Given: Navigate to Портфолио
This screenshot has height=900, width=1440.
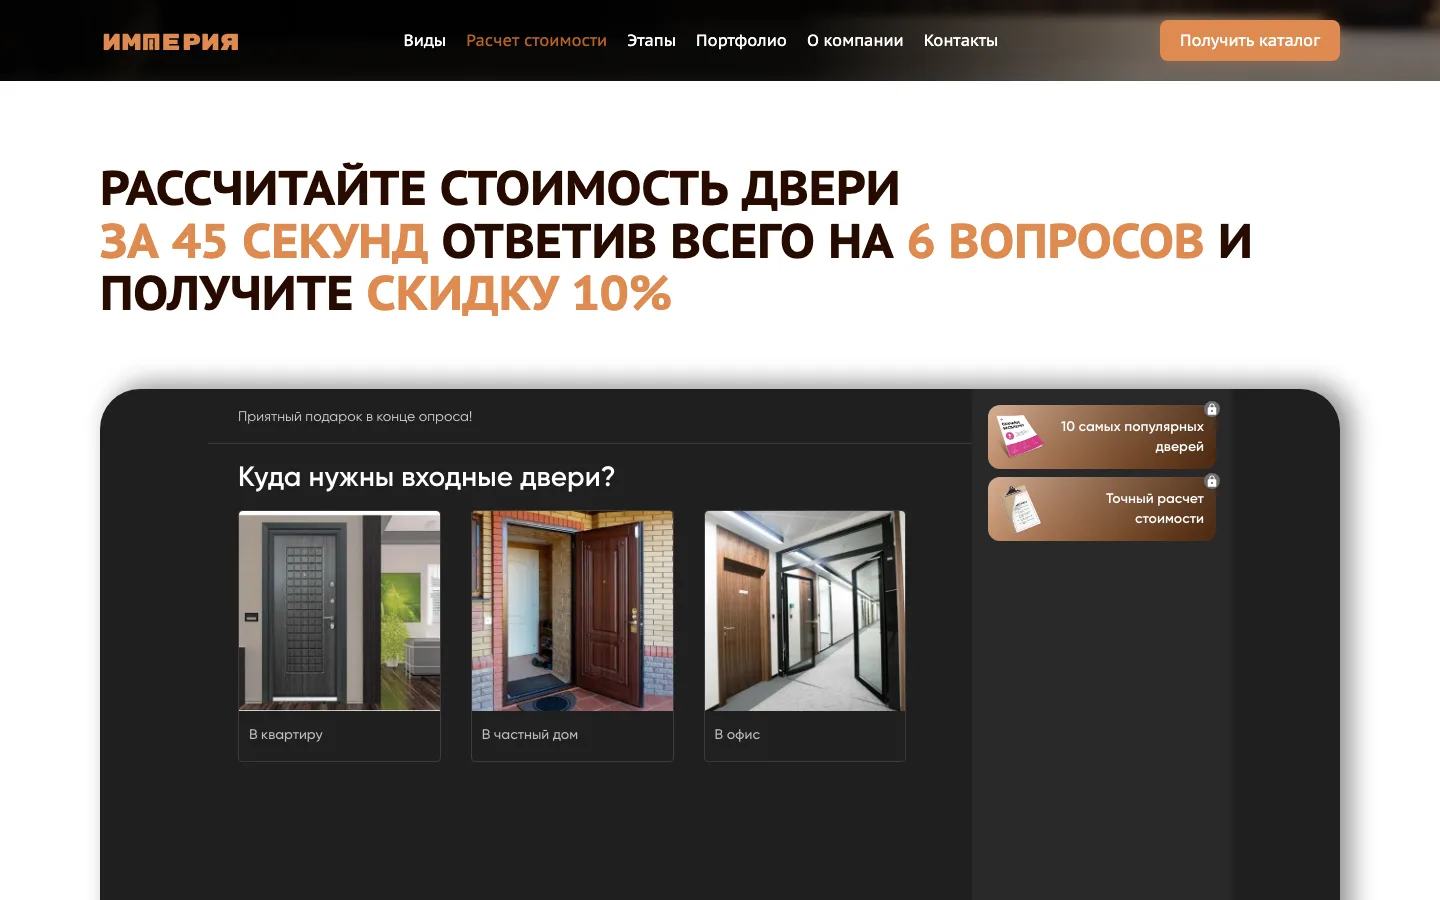Looking at the screenshot, I should 741,41.
